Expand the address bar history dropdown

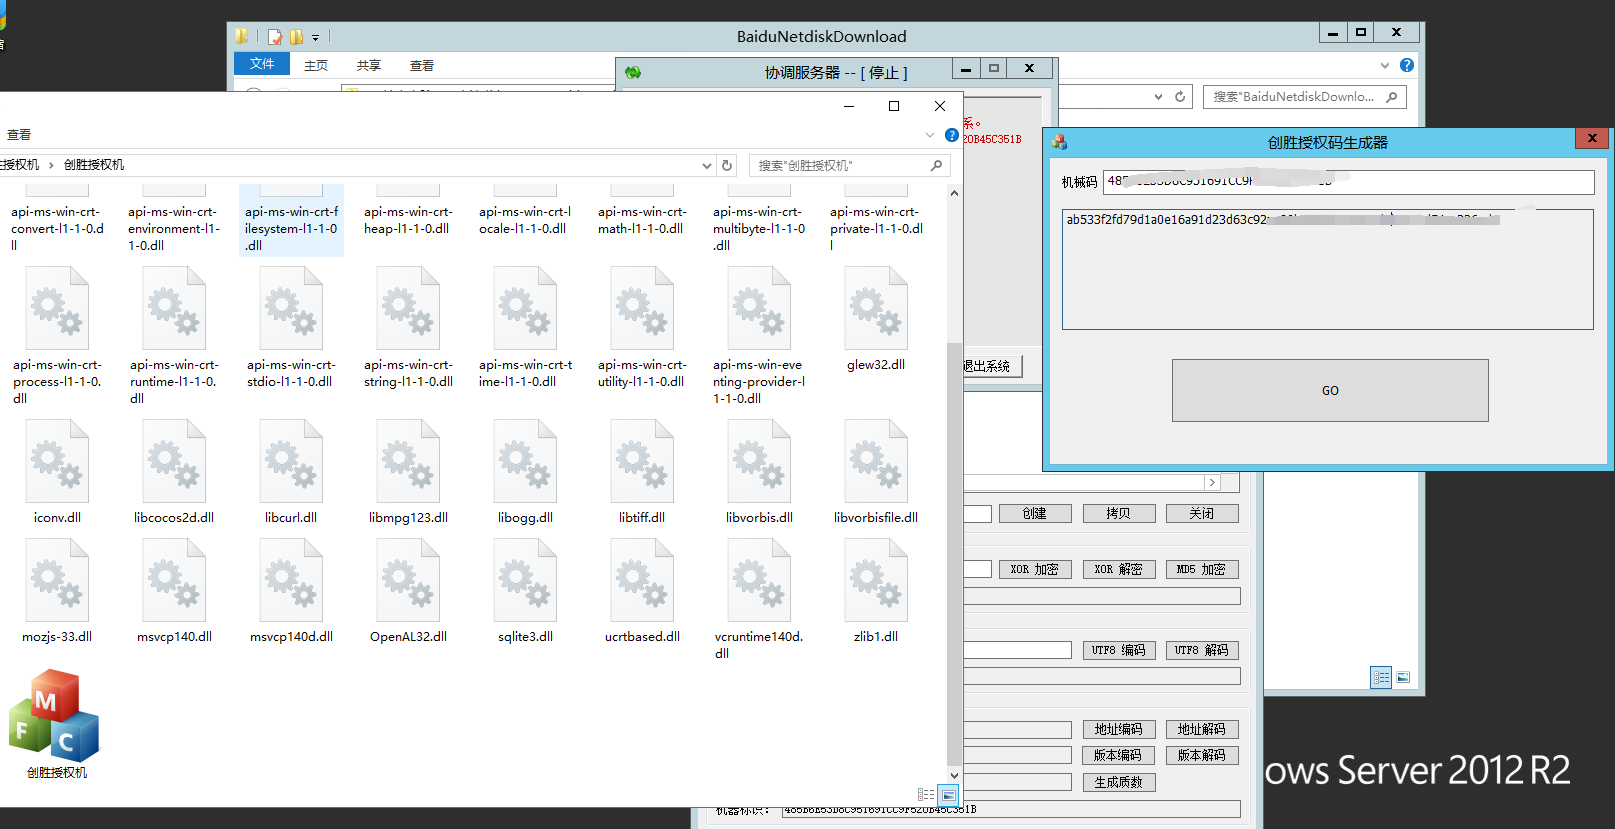[x=707, y=166]
